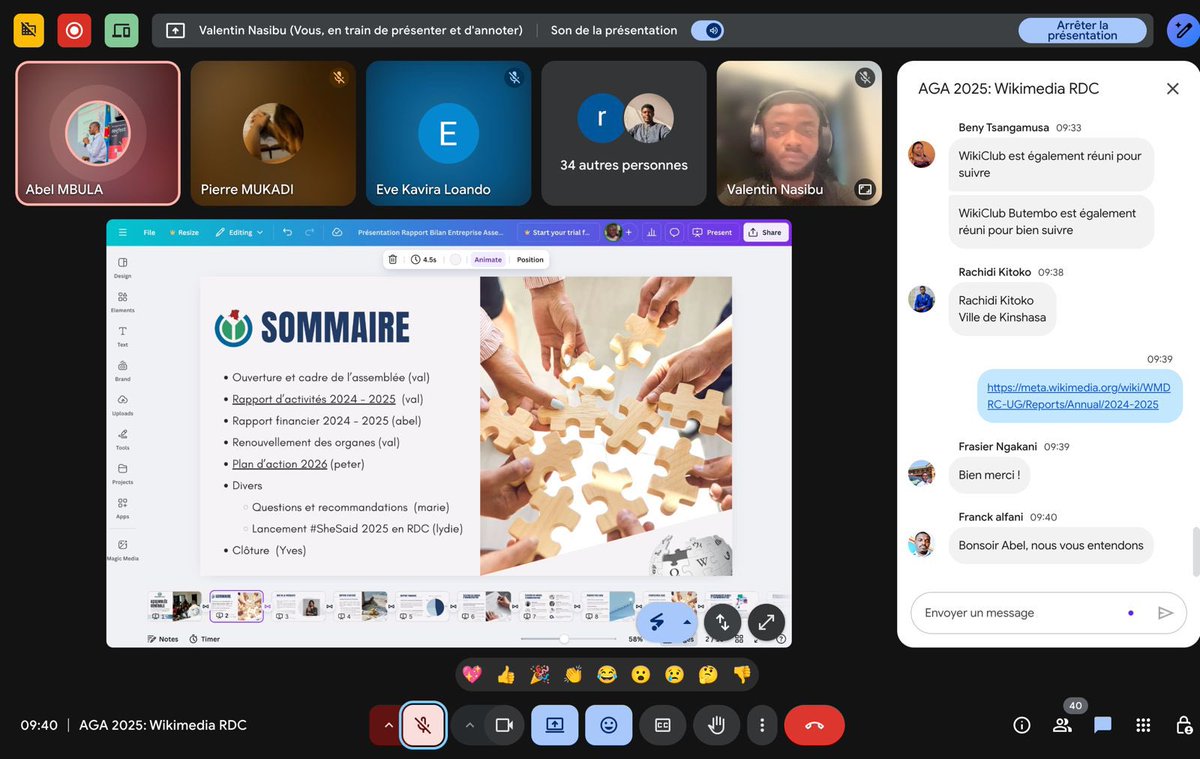Send the clapping hands reaction
The height and width of the screenshot is (759, 1200).
tap(573, 674)
